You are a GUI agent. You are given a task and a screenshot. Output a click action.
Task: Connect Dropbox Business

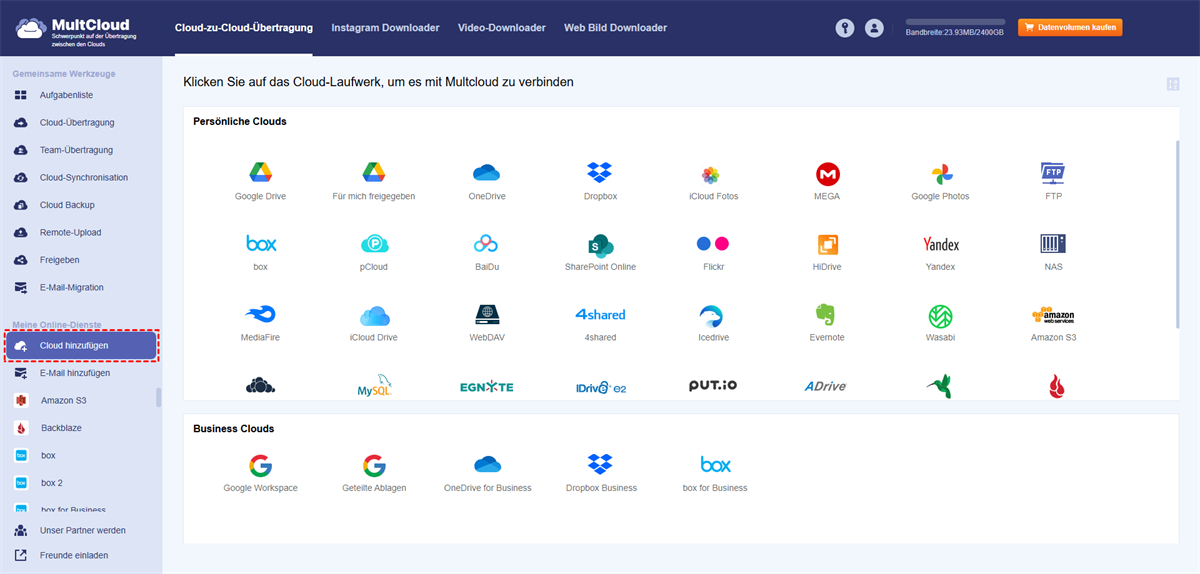(600, 464)
